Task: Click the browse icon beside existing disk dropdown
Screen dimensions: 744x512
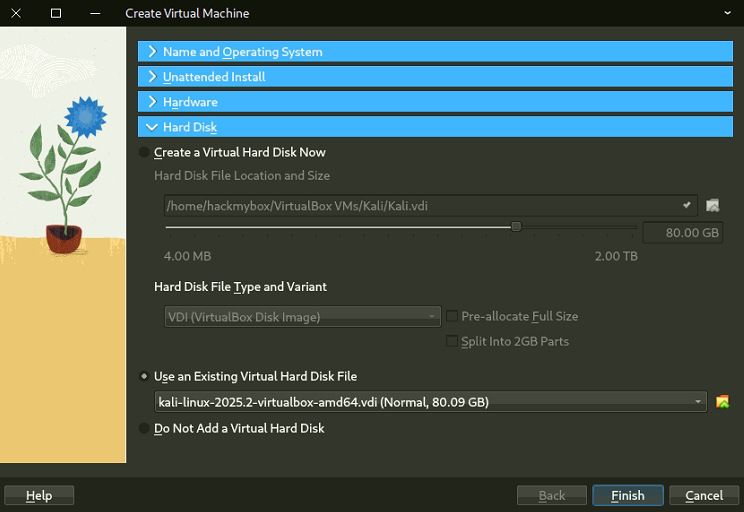Action: (x=722, y=402)
